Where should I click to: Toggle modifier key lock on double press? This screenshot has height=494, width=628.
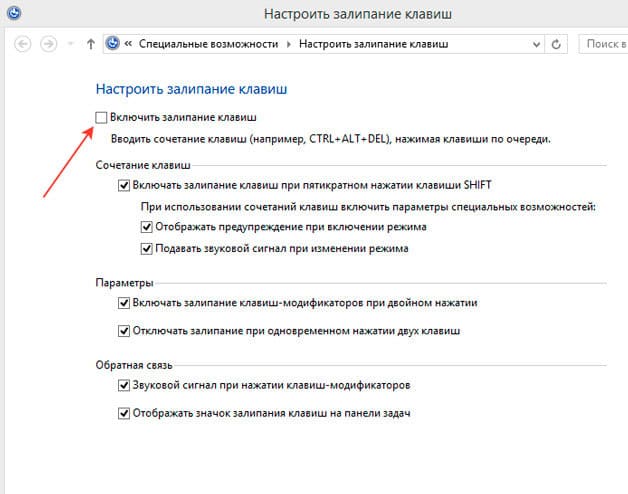point(124,302)
